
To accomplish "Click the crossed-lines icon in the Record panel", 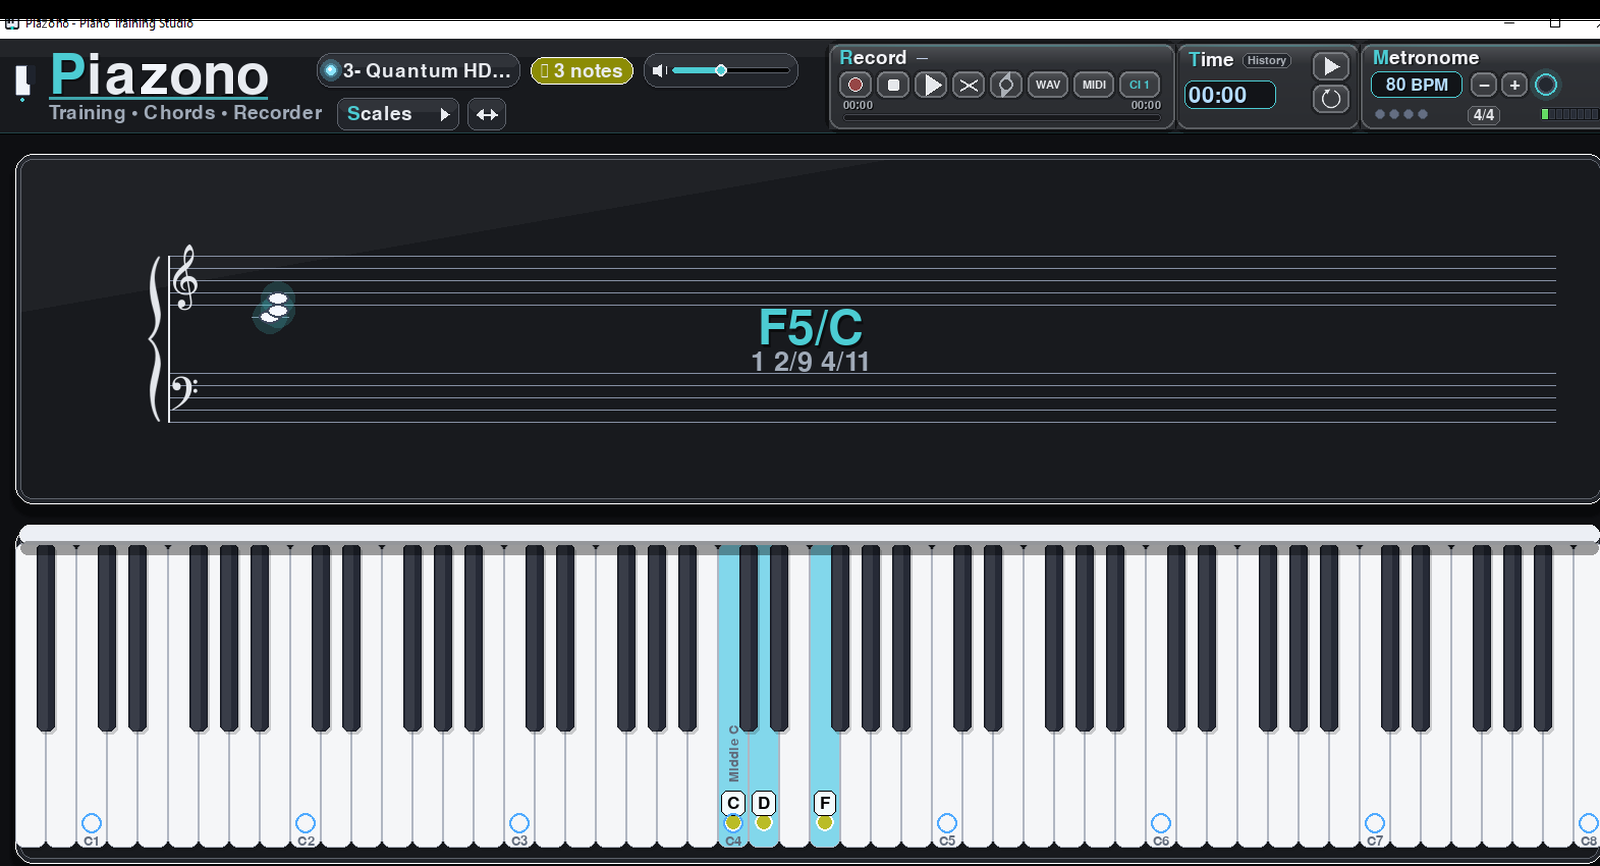I will 968,85.
